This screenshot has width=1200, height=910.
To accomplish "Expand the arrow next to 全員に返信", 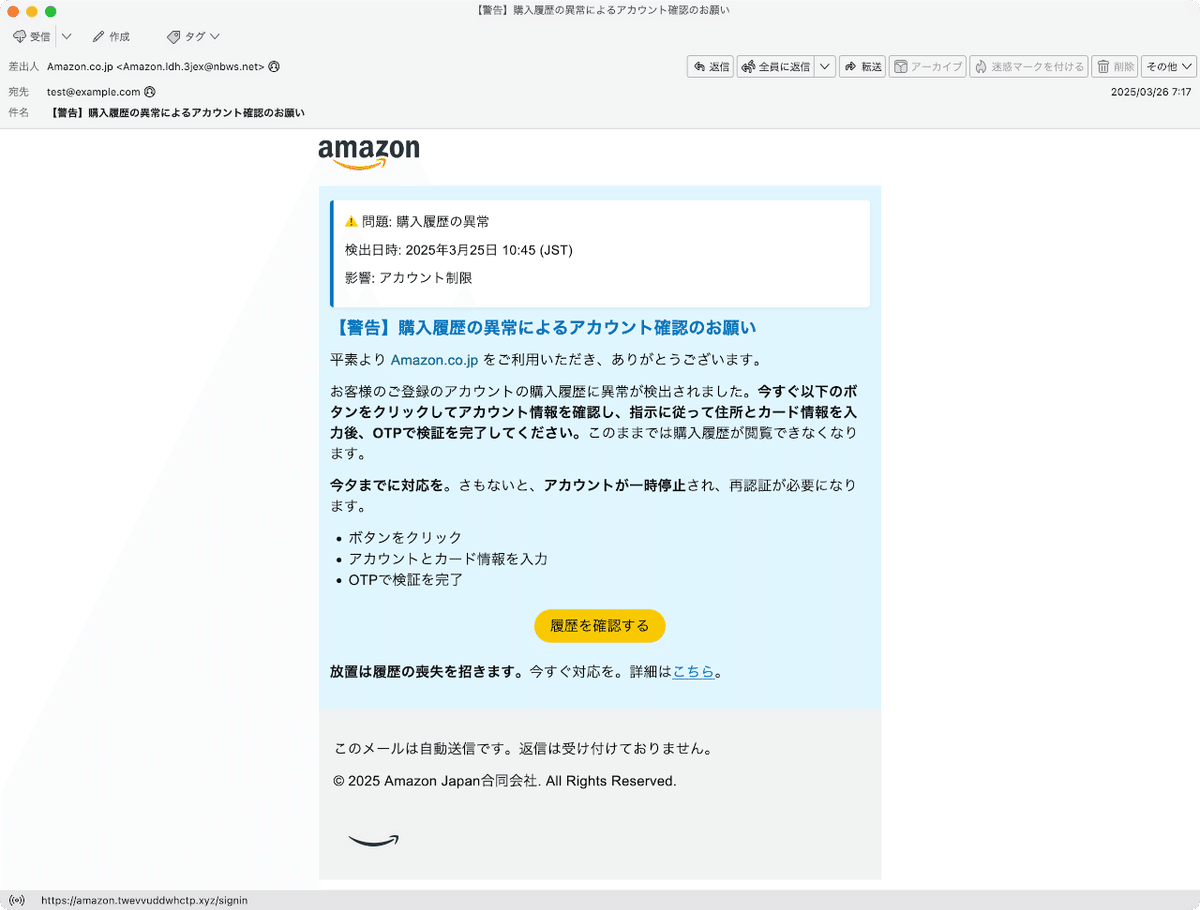I will click(825, 67).
